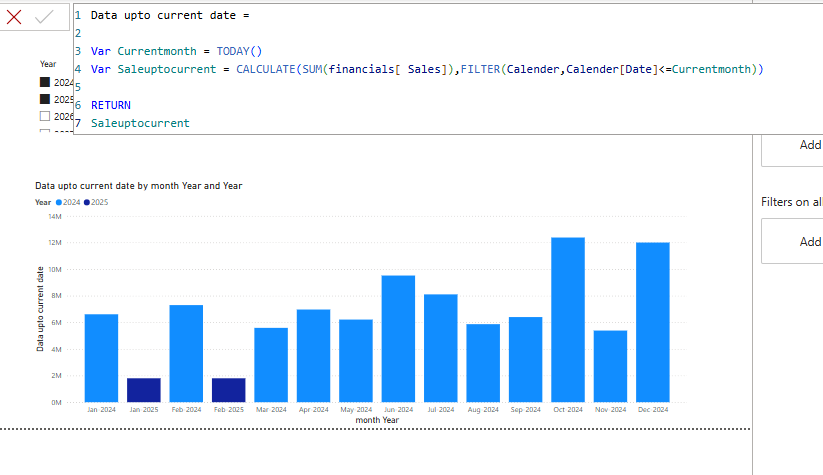This screenshot has width=823, height=475.
Task: Cancel the formula with the red X
Action: (x=14, y=17)
